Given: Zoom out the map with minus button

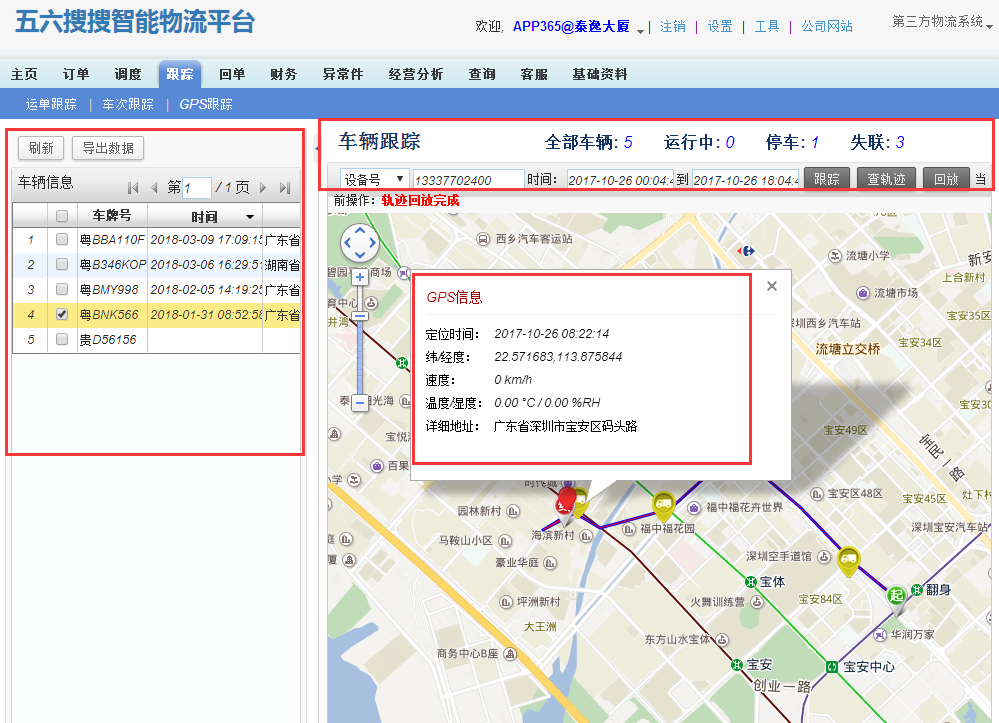Looking at the screenshot, I should coord(360,403).
